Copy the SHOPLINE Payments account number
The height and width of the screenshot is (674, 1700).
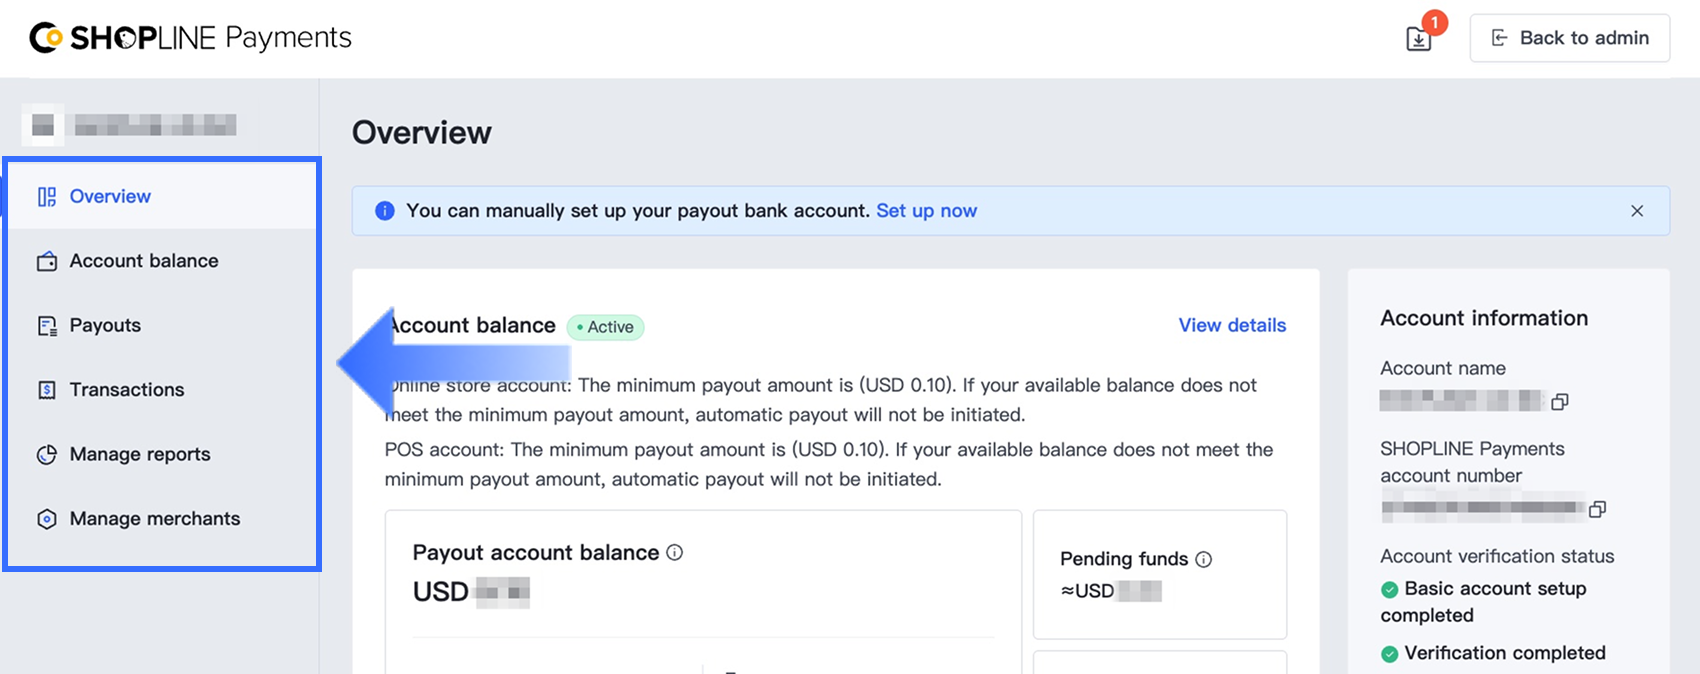(x=1597, y=509)
